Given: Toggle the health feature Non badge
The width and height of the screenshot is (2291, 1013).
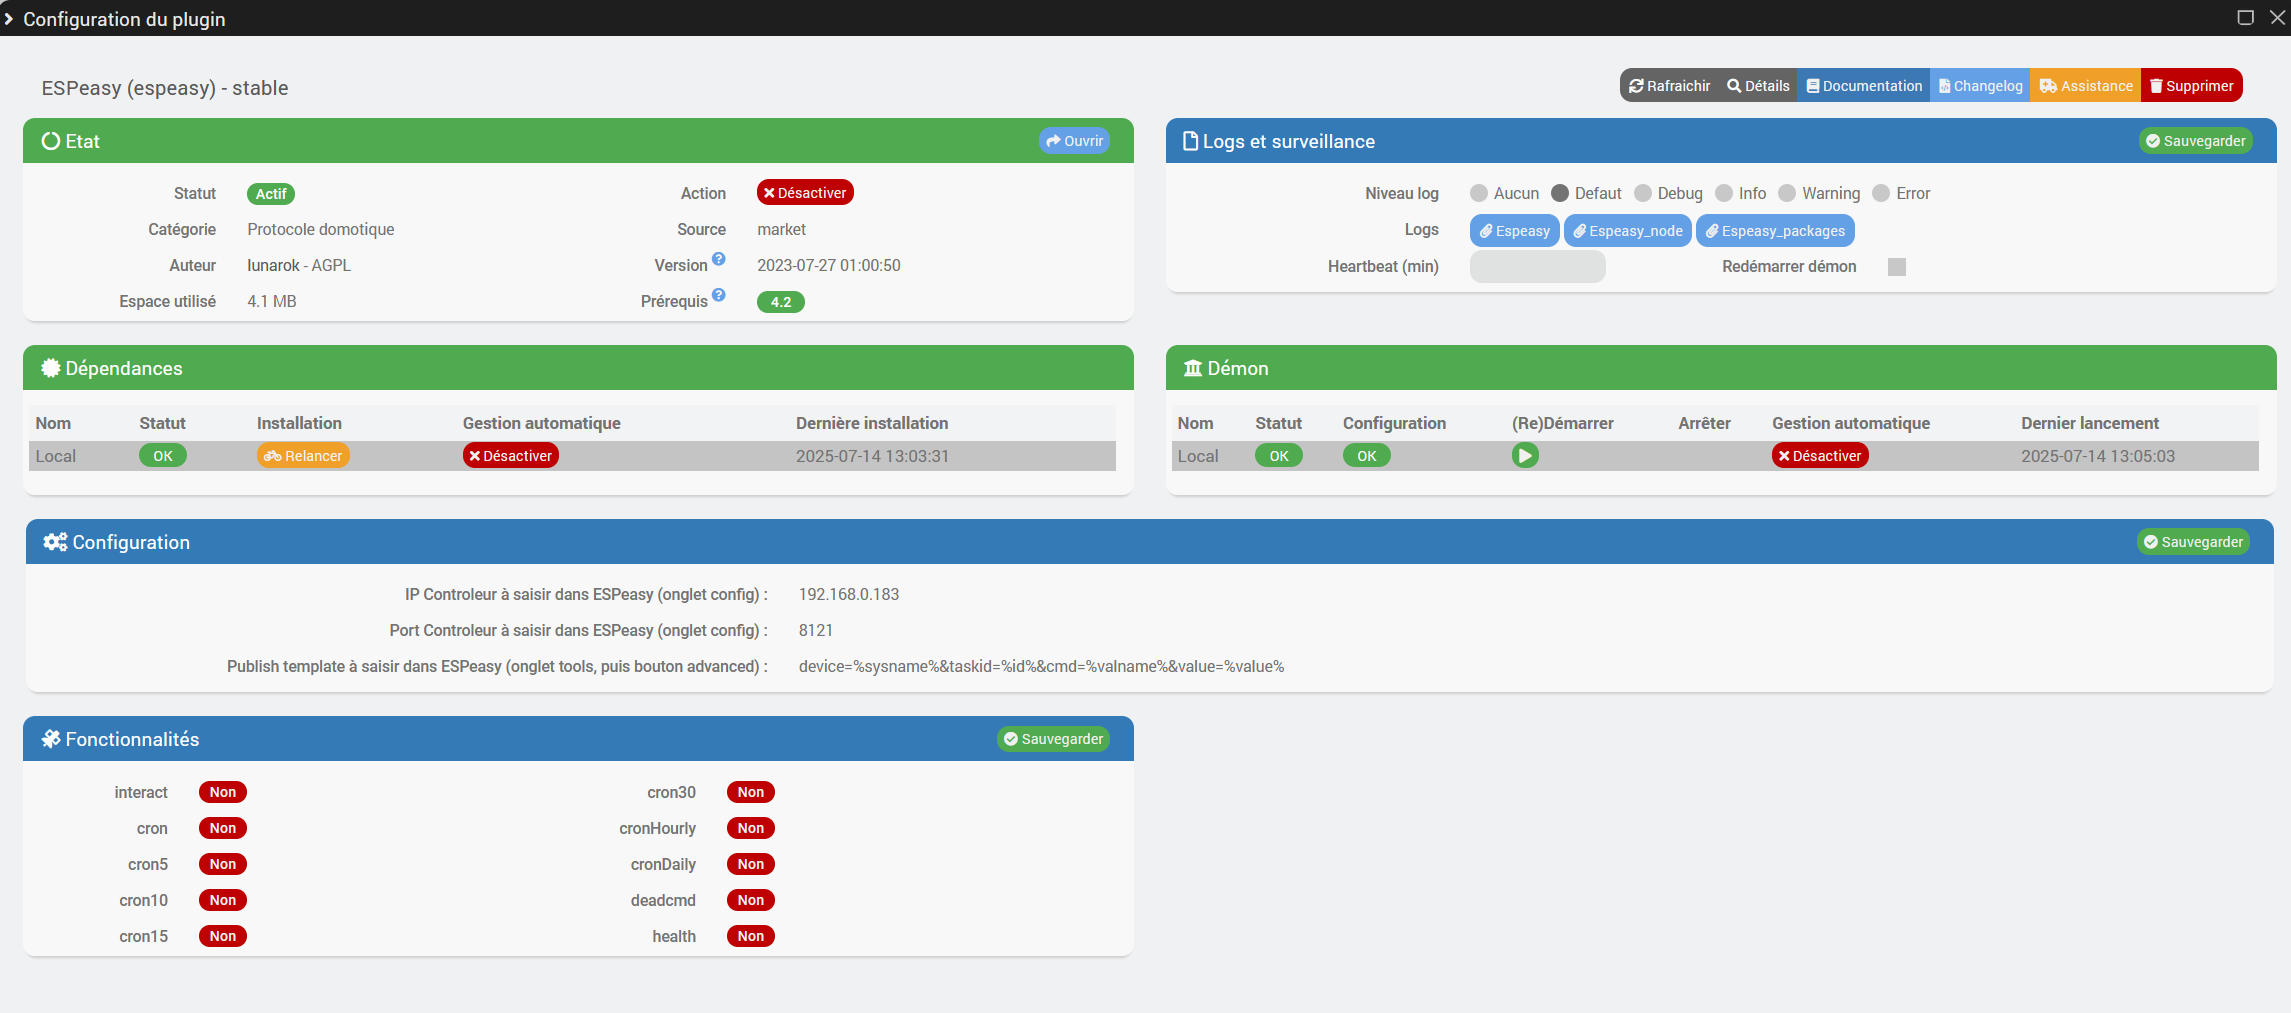Looking at the screenshot, I should coord(751,936).
